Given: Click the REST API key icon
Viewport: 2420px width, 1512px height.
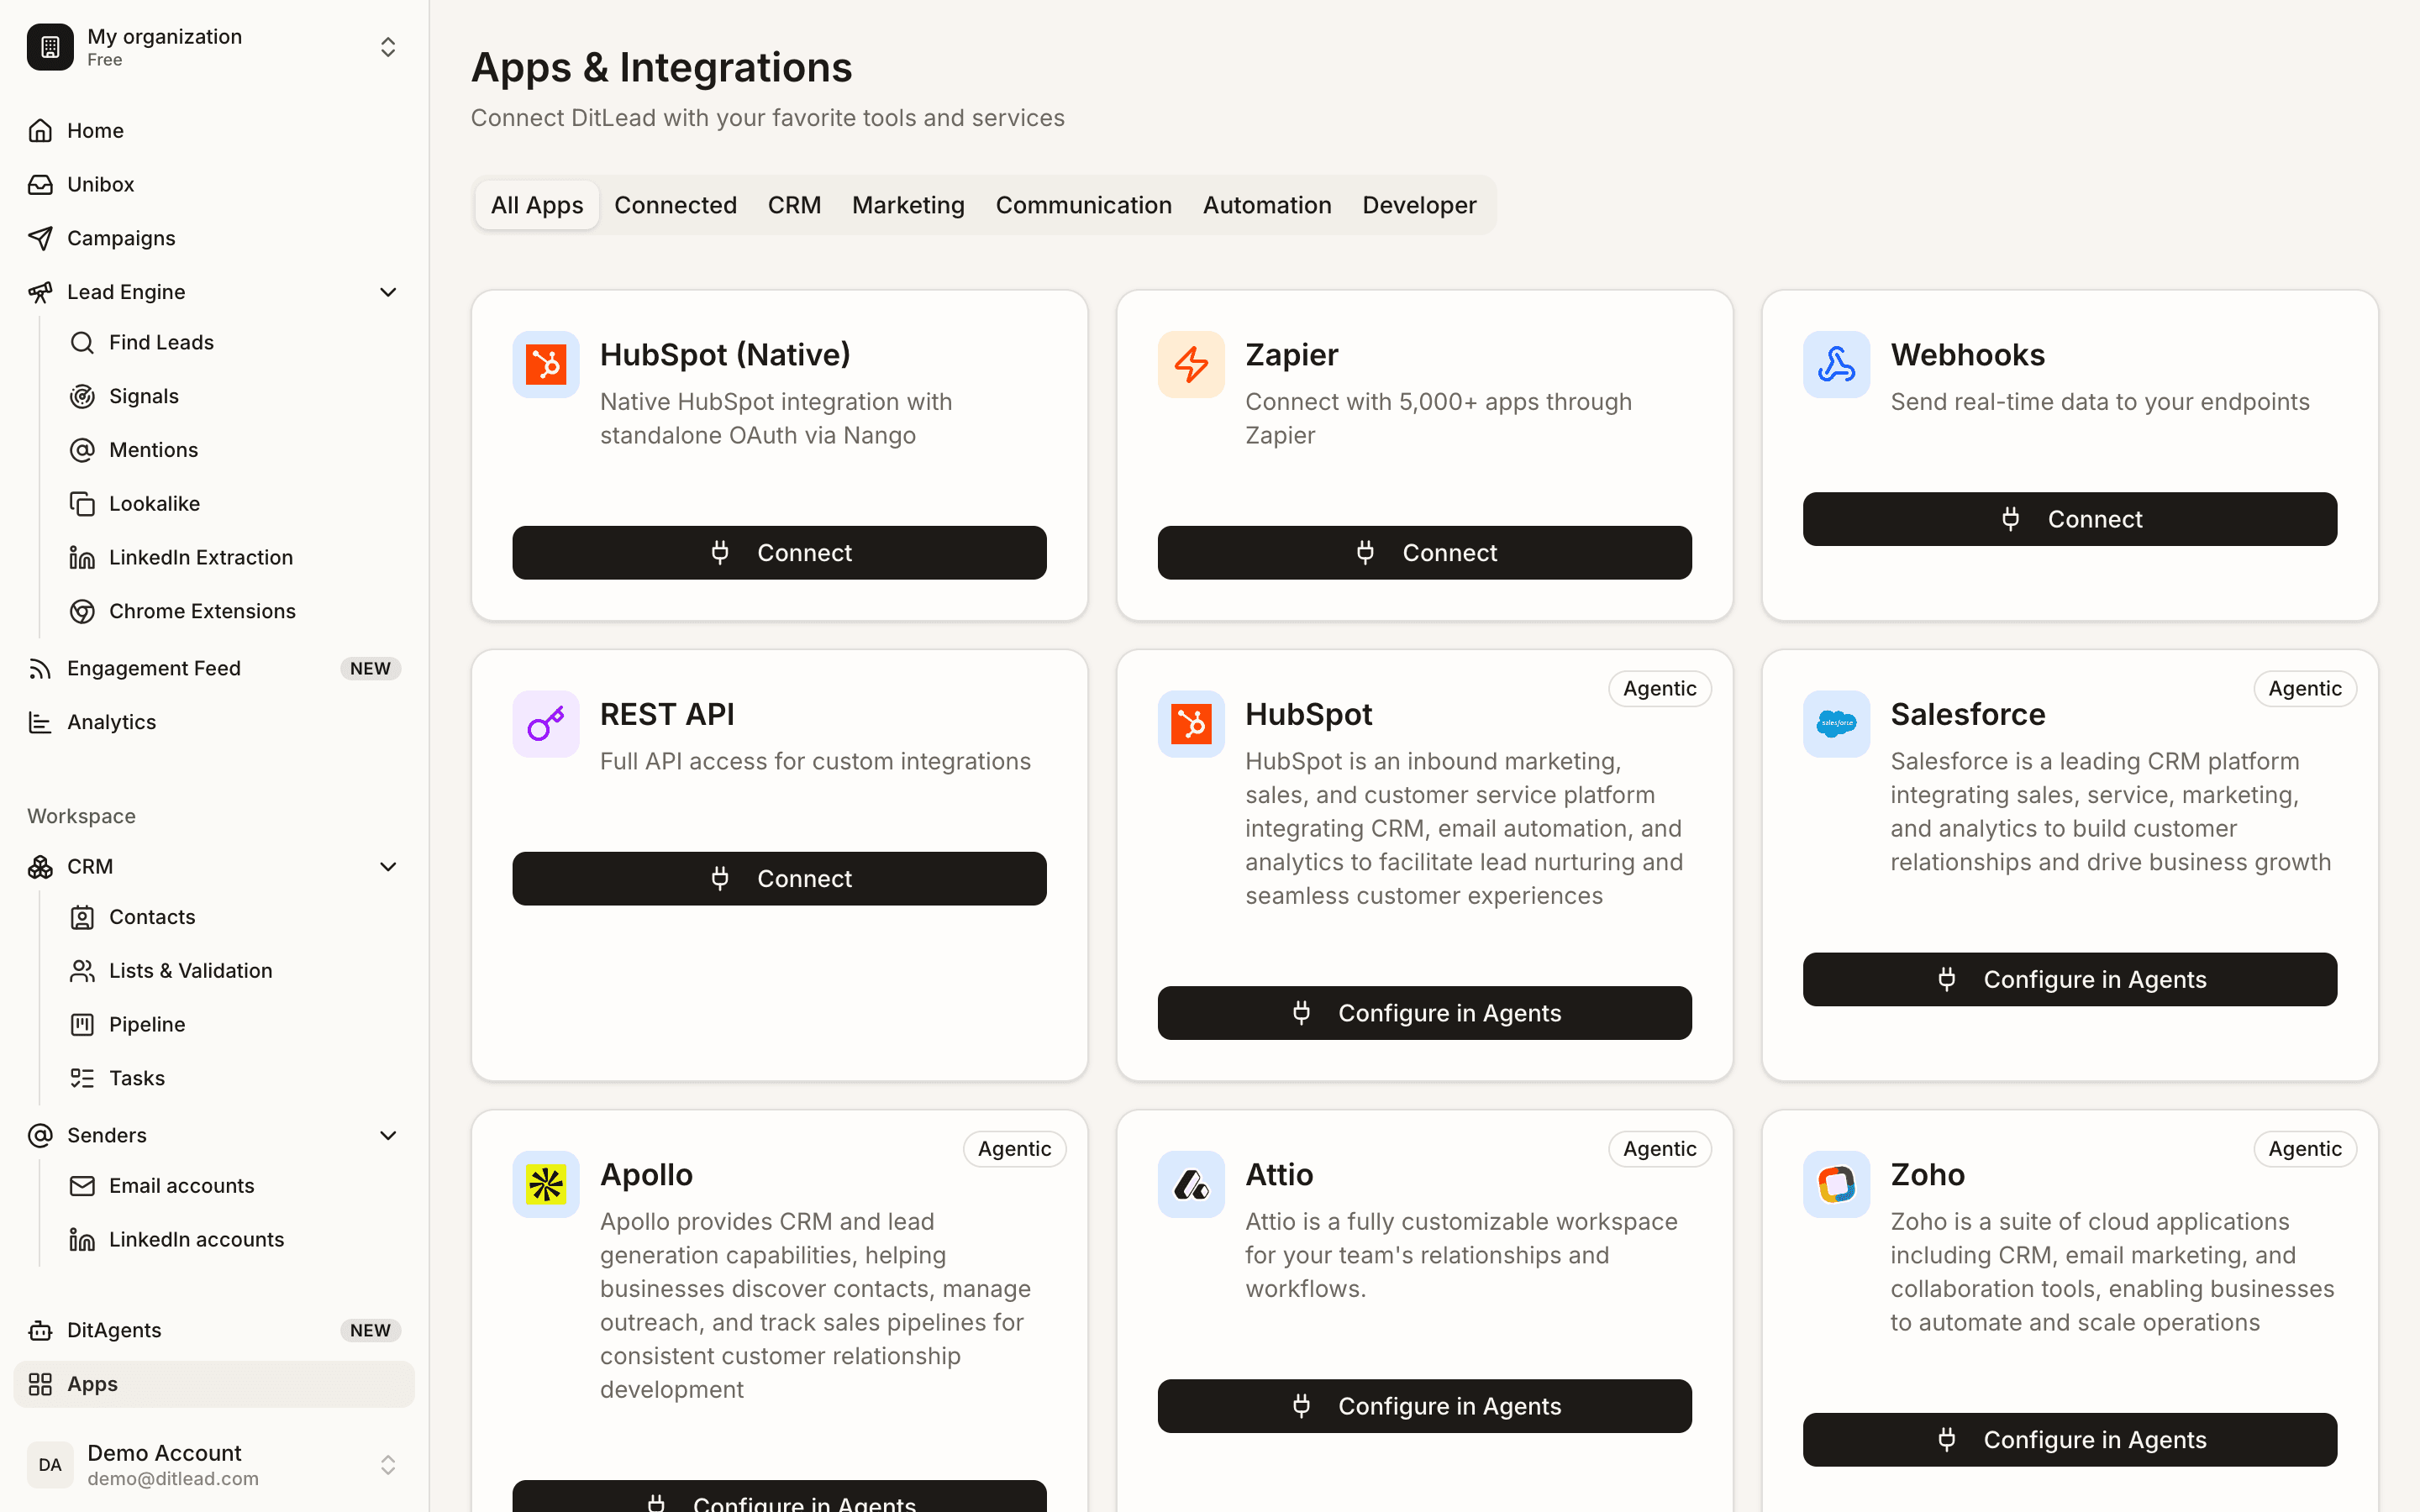Looking at the screenshot, I should pyautogui.click(x=546, y=724).
